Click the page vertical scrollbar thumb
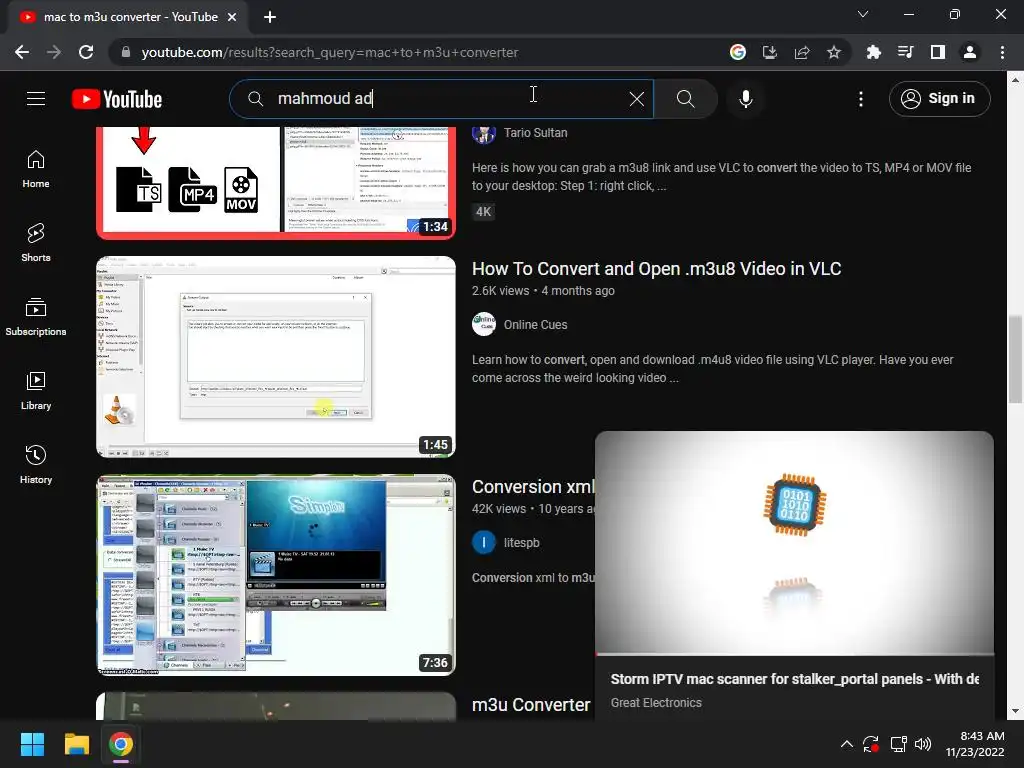Image resolution: width=1024 pixels, height=768 pixels. click(x=1015, y=359)
